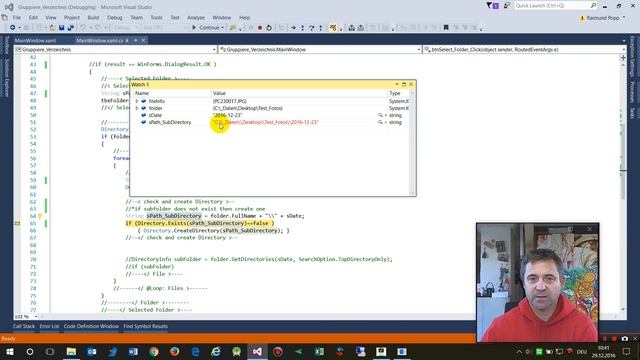Viewport: 640px width, 360px height.
Task: Click the Open File icon in toolbar
Action: pyautogui.click(x=52, y=28)
